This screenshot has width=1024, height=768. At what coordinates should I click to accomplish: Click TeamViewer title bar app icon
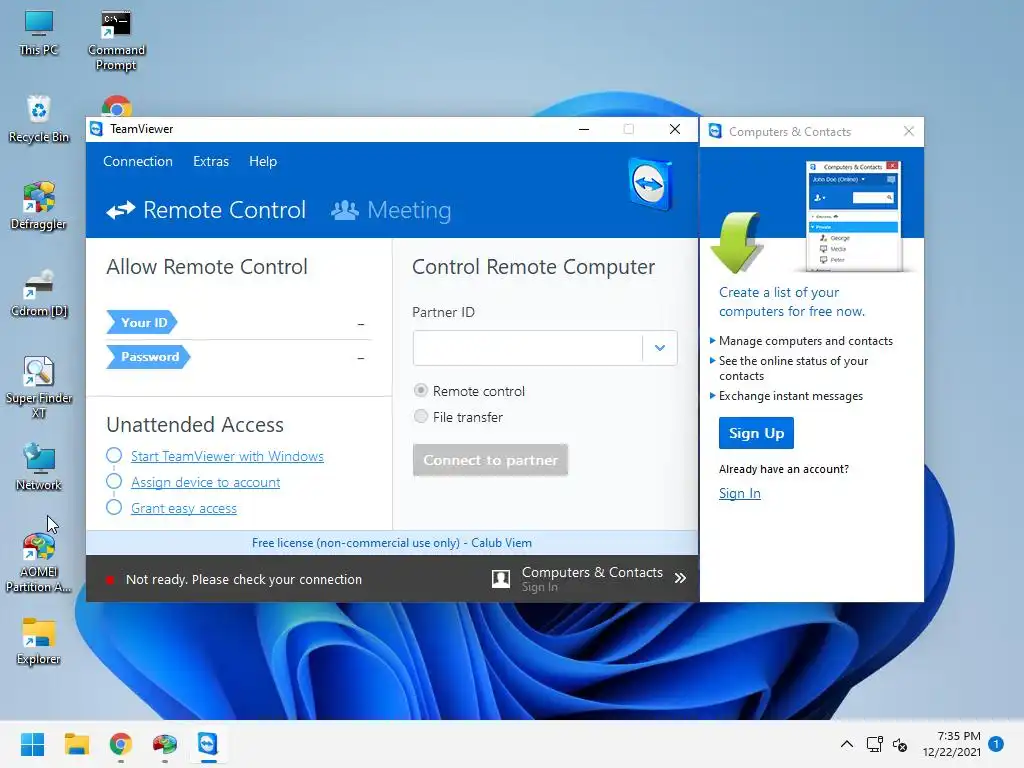tap(97, 129)
